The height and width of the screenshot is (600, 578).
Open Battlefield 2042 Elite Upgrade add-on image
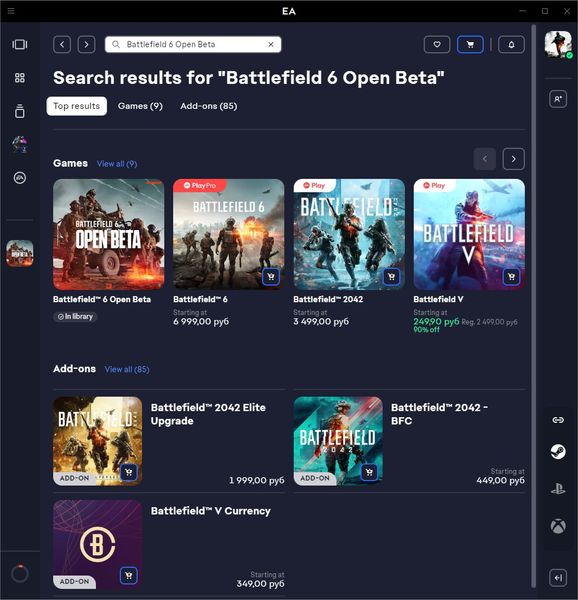(x=98, y=441)
